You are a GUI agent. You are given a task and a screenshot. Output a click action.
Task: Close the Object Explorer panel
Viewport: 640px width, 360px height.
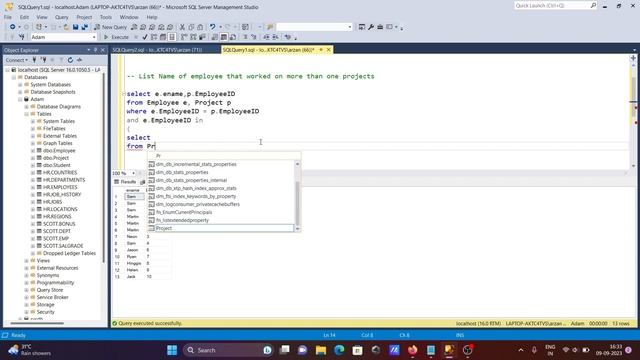pos(102,50)
